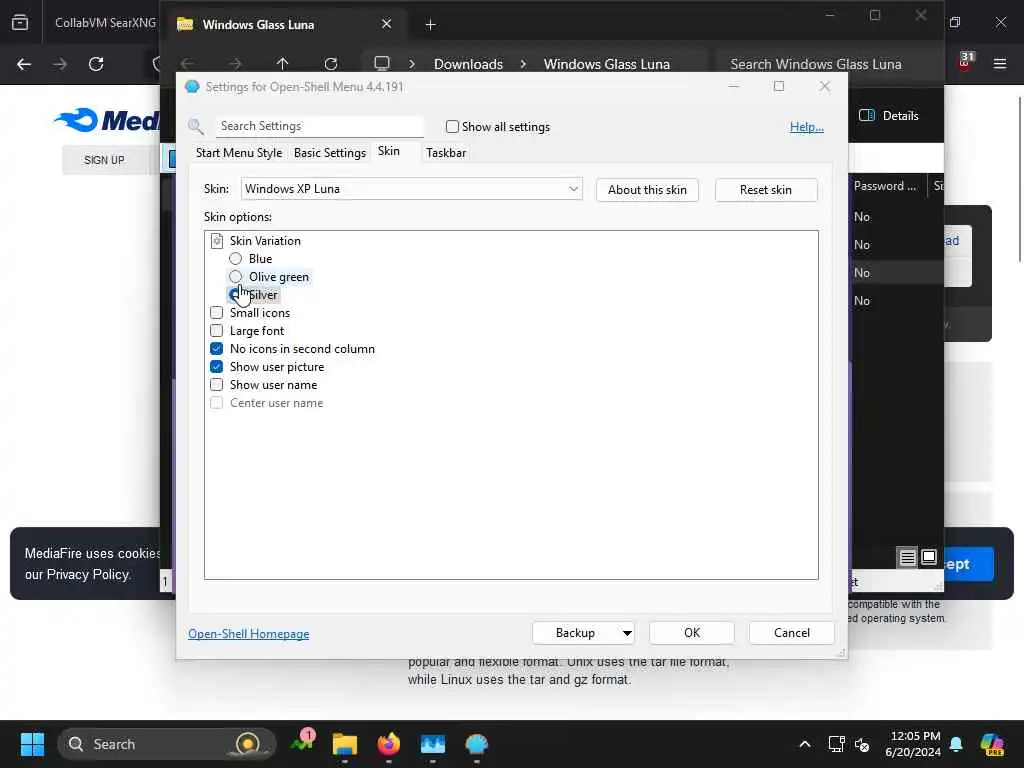The image size is (1024, 768).
Task: Click the taskbar Search box
Action: (167, 744)
